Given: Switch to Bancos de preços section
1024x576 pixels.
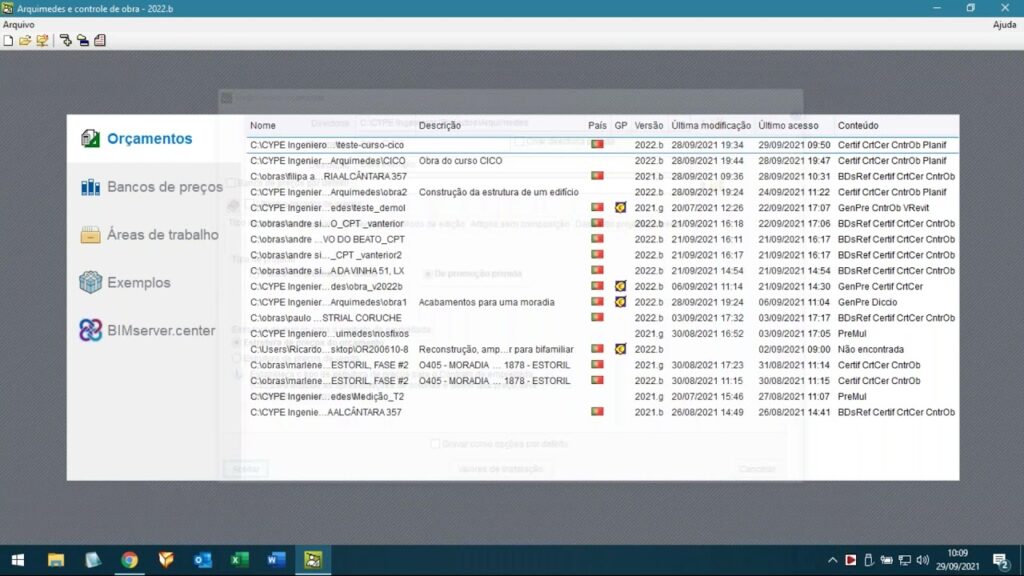Looking at the screenshot, I should (164, 187).
